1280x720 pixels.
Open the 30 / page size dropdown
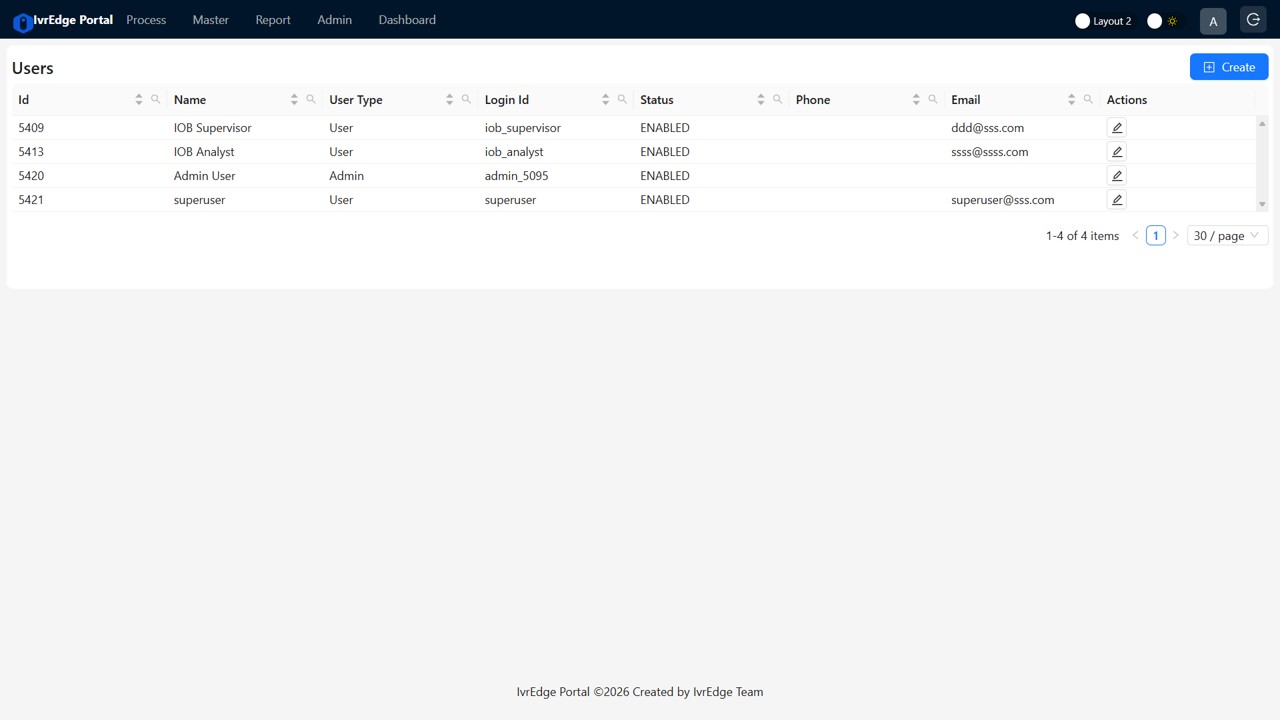(x=1226, y=235)
